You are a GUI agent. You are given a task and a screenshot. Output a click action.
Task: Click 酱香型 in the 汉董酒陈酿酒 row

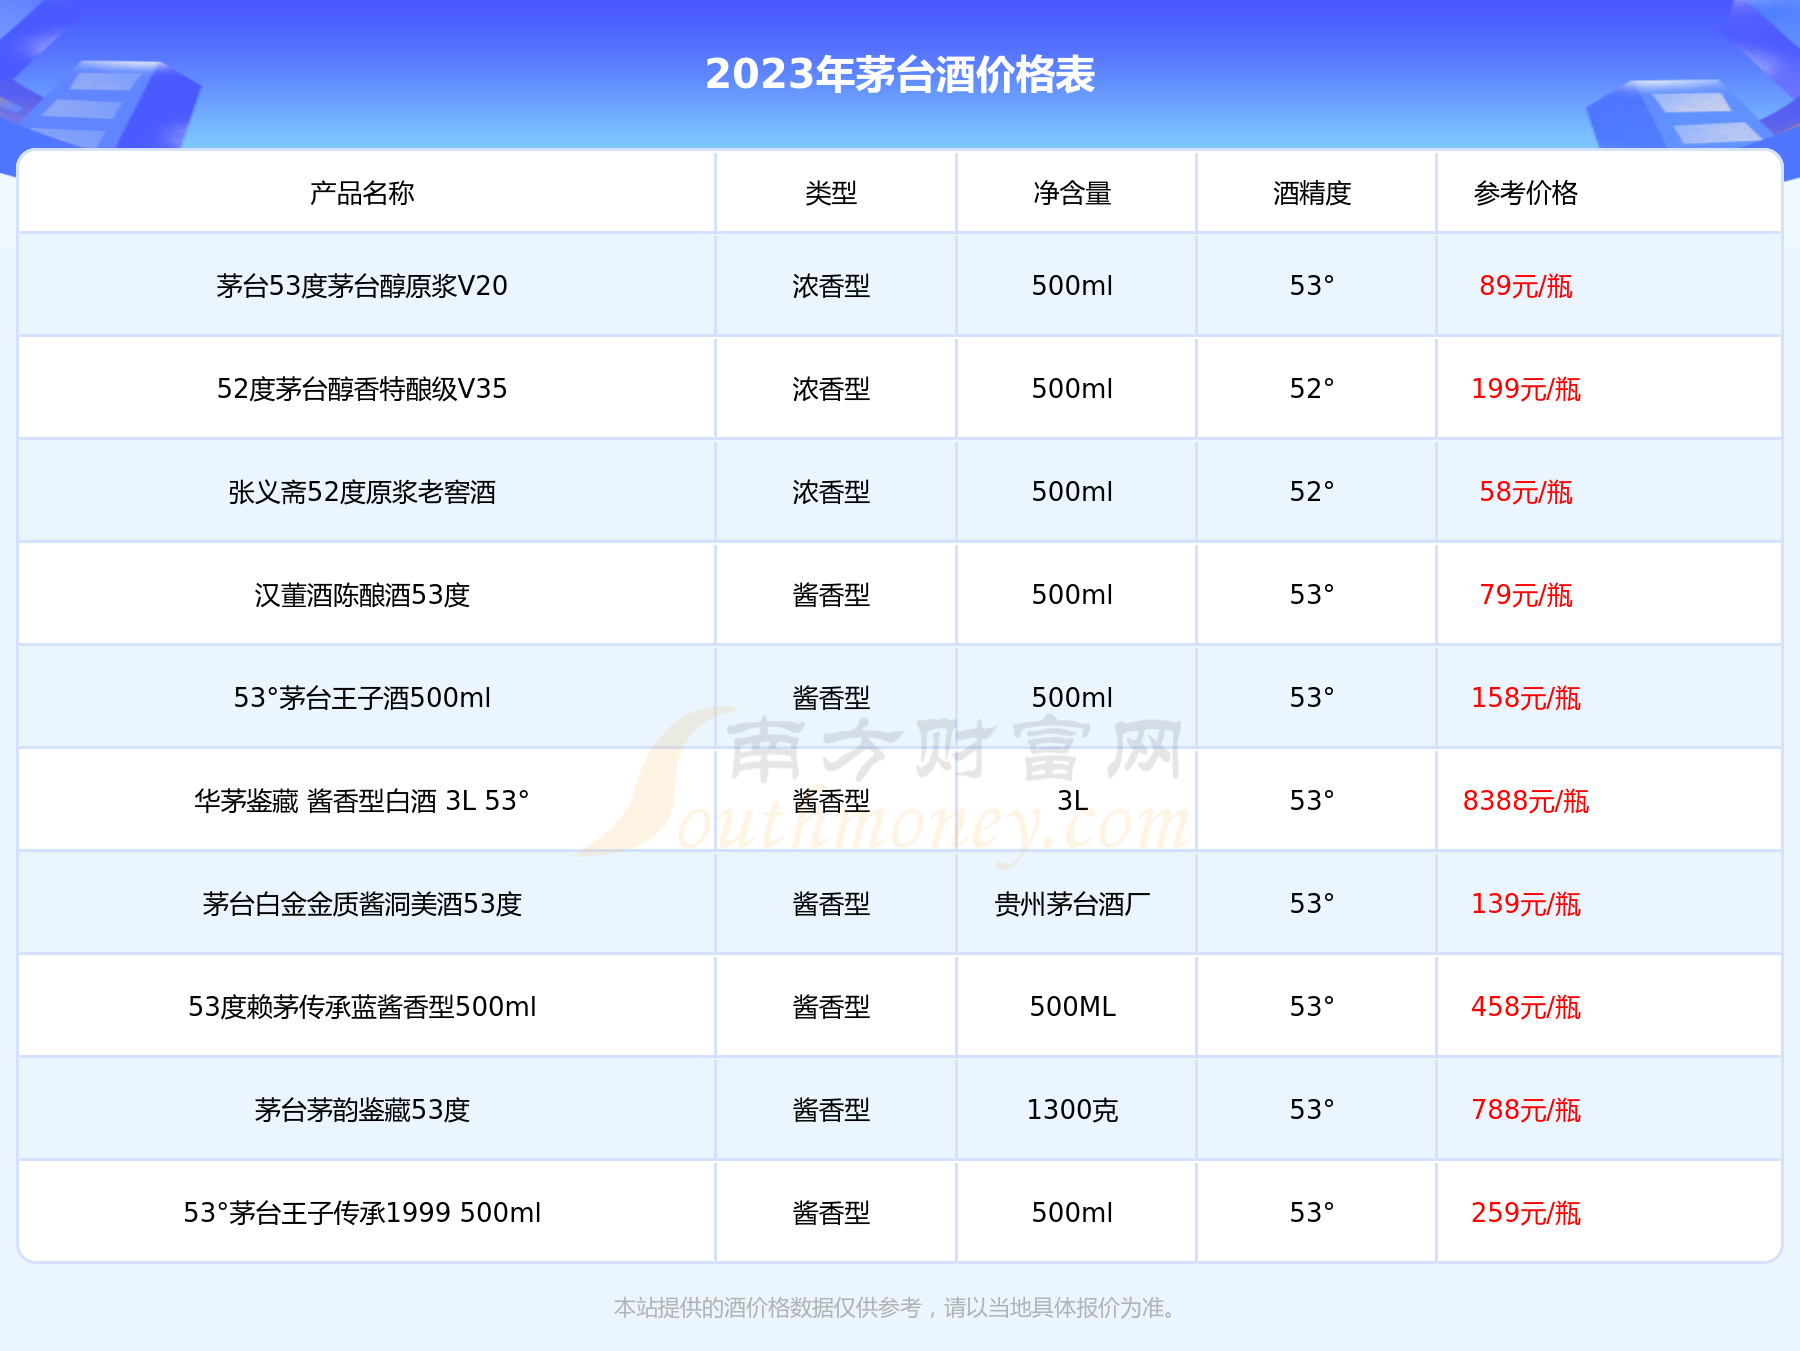tap(831, 595)
